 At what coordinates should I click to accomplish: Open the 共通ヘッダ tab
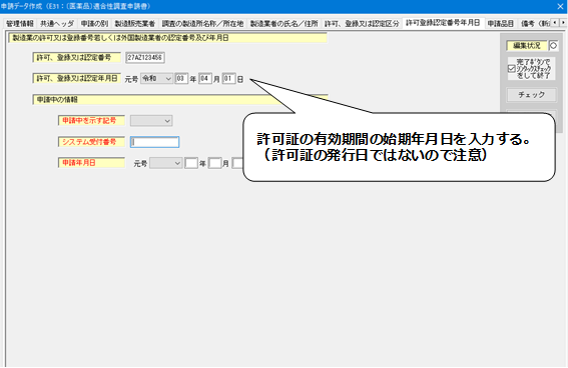57,24
